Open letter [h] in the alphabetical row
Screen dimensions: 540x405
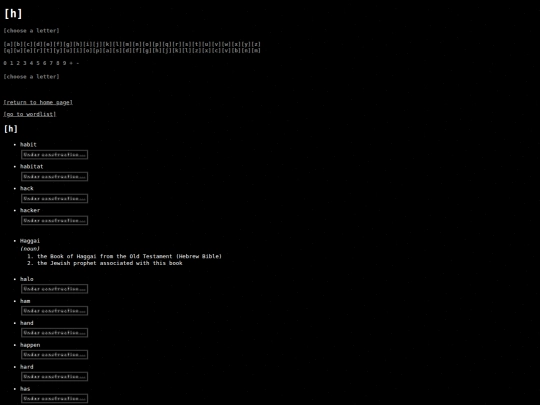tap(77, 44)
